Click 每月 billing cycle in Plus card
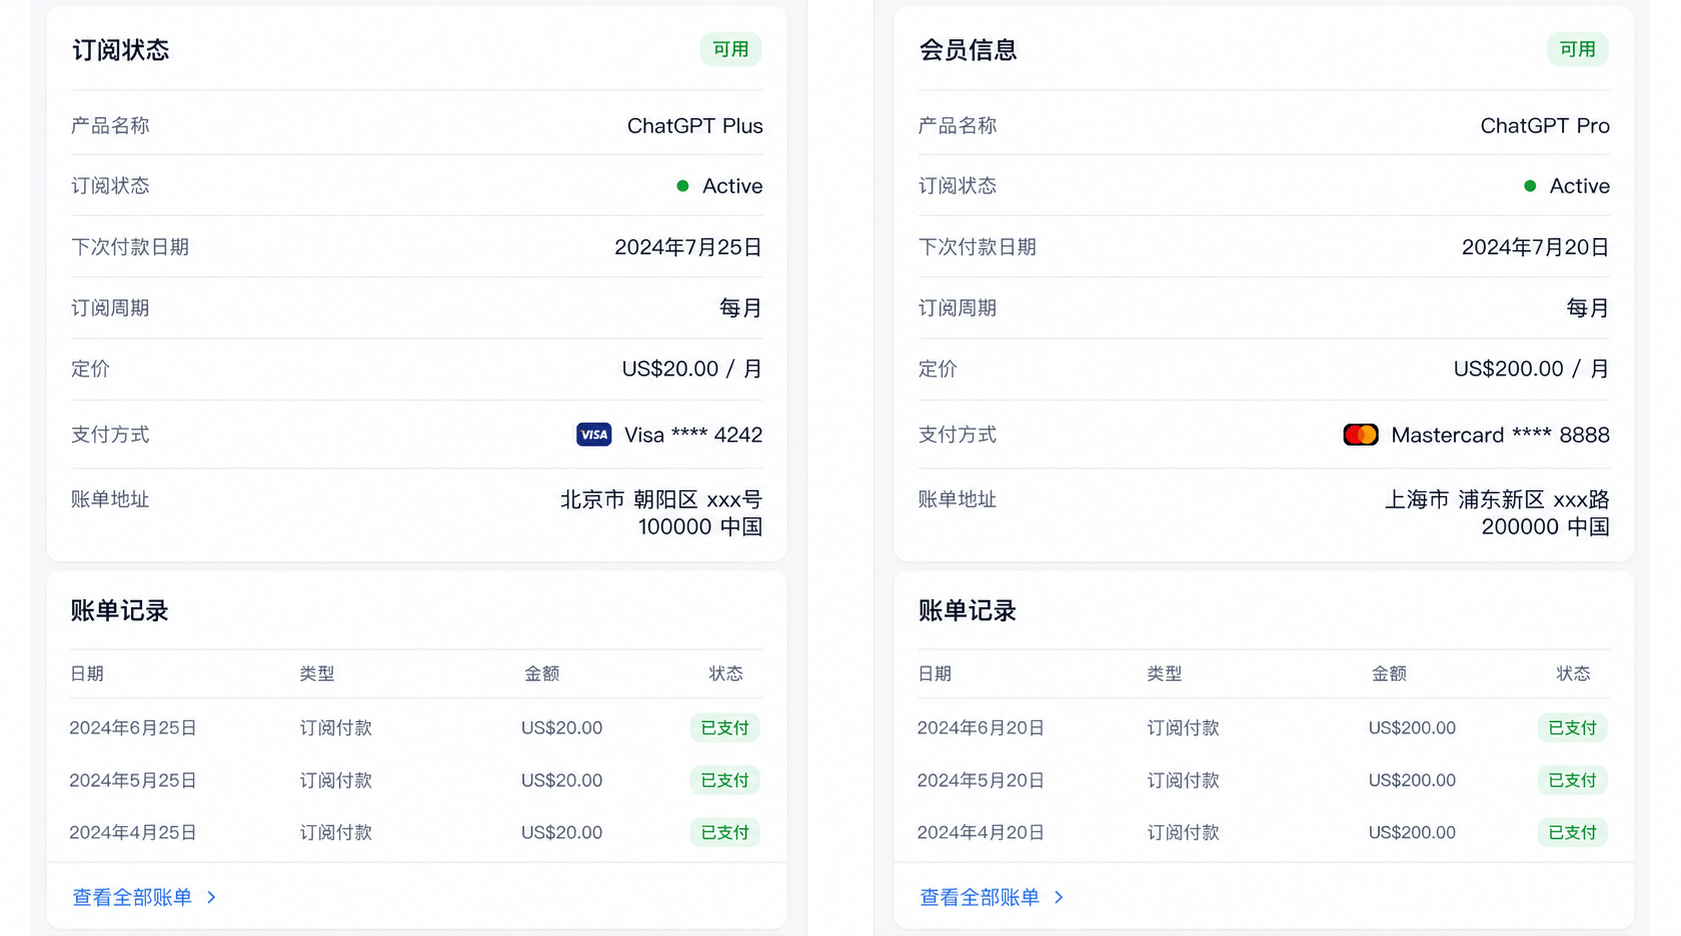 click(x=741, y=308)
